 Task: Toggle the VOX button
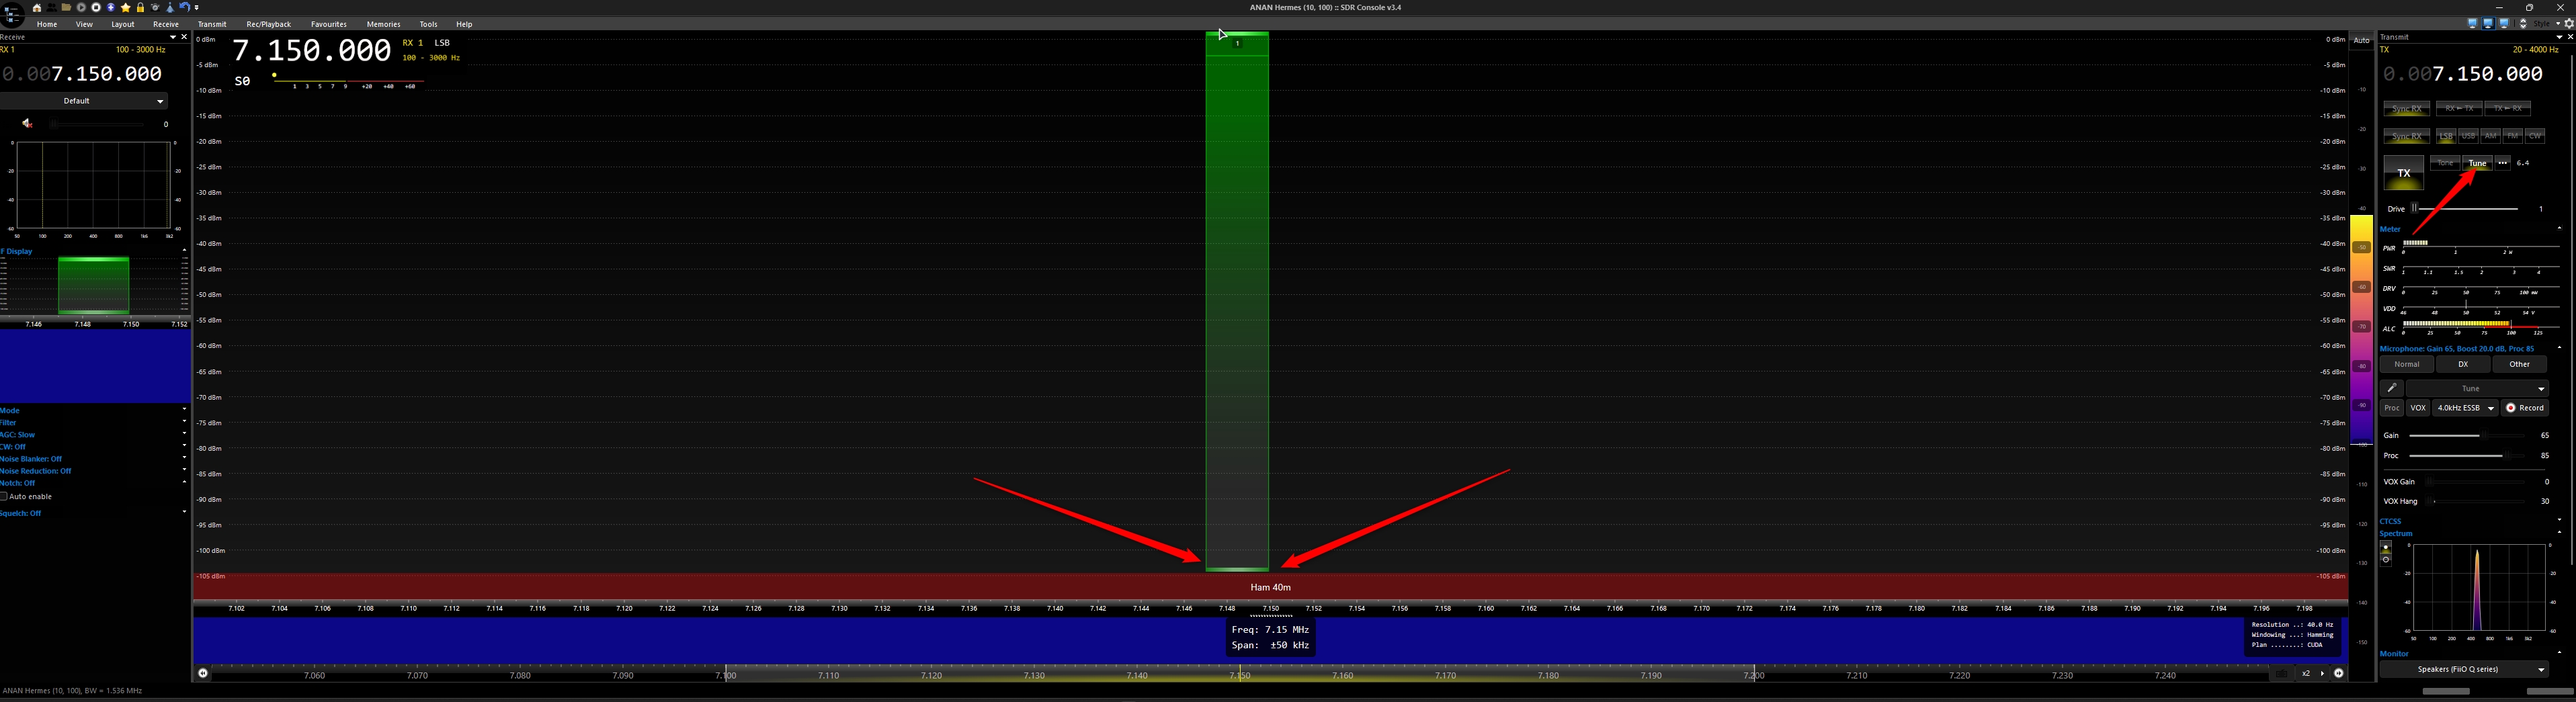(2418, 408)
